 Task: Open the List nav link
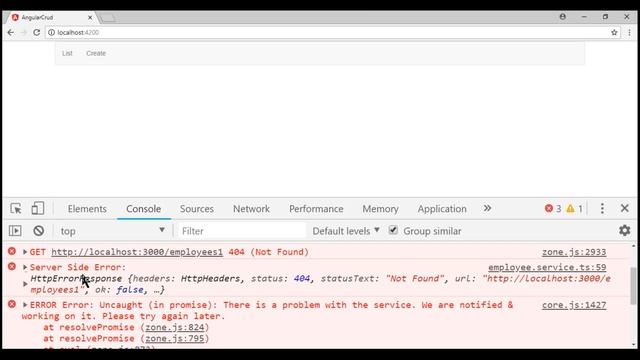[x=67, y=53]
